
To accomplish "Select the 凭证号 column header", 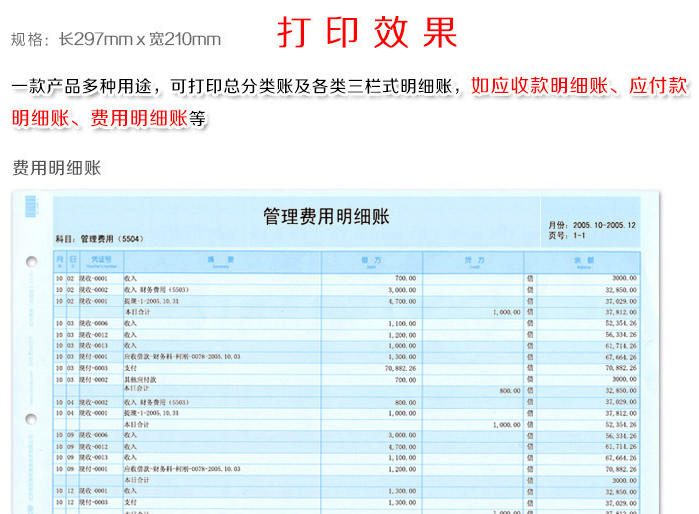I will pos(101,261).
